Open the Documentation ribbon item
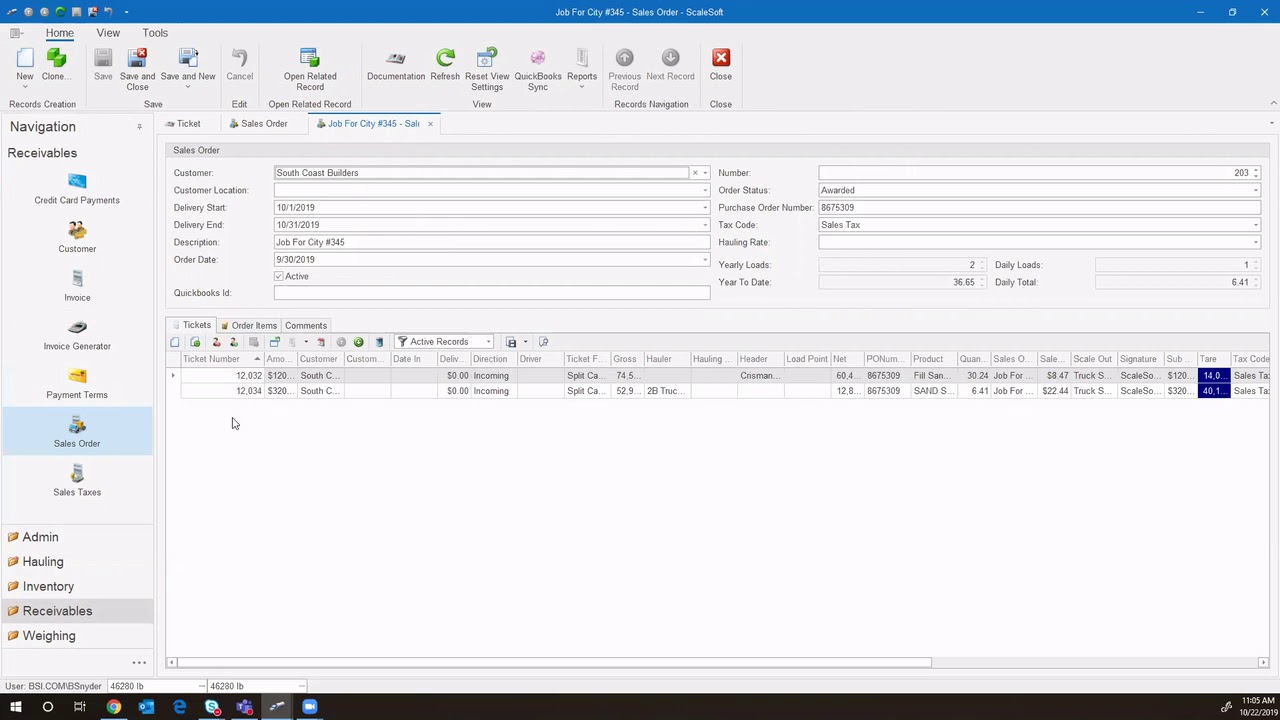The image size is (1280, 720). click(396, 65)
